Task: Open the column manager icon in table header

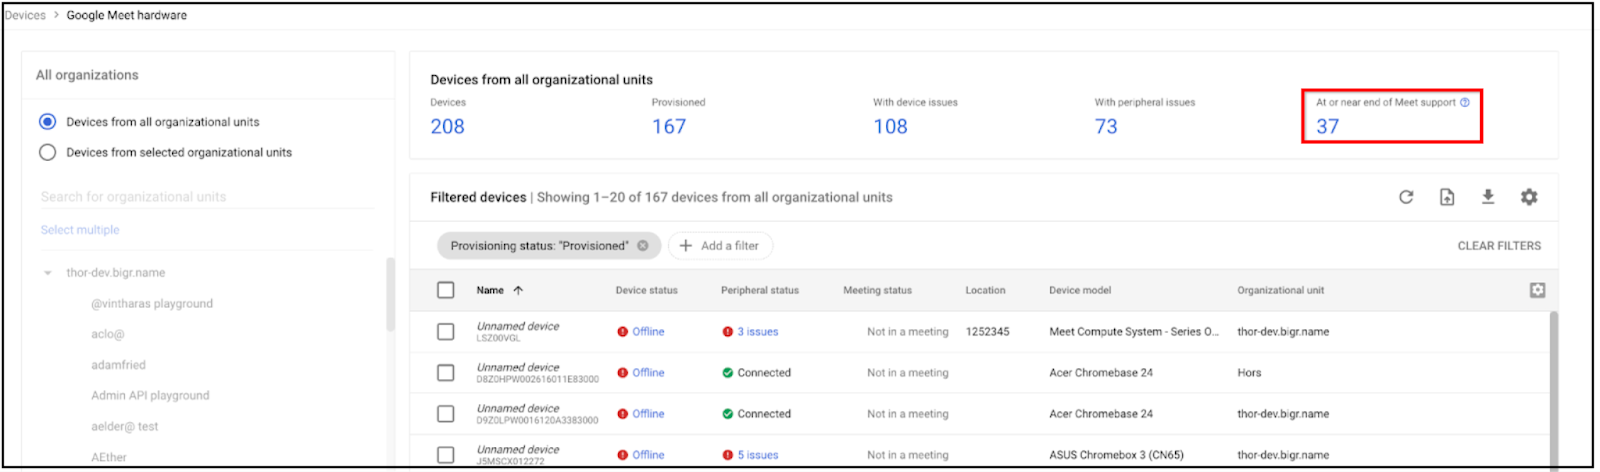Action: coord(1537,290)
